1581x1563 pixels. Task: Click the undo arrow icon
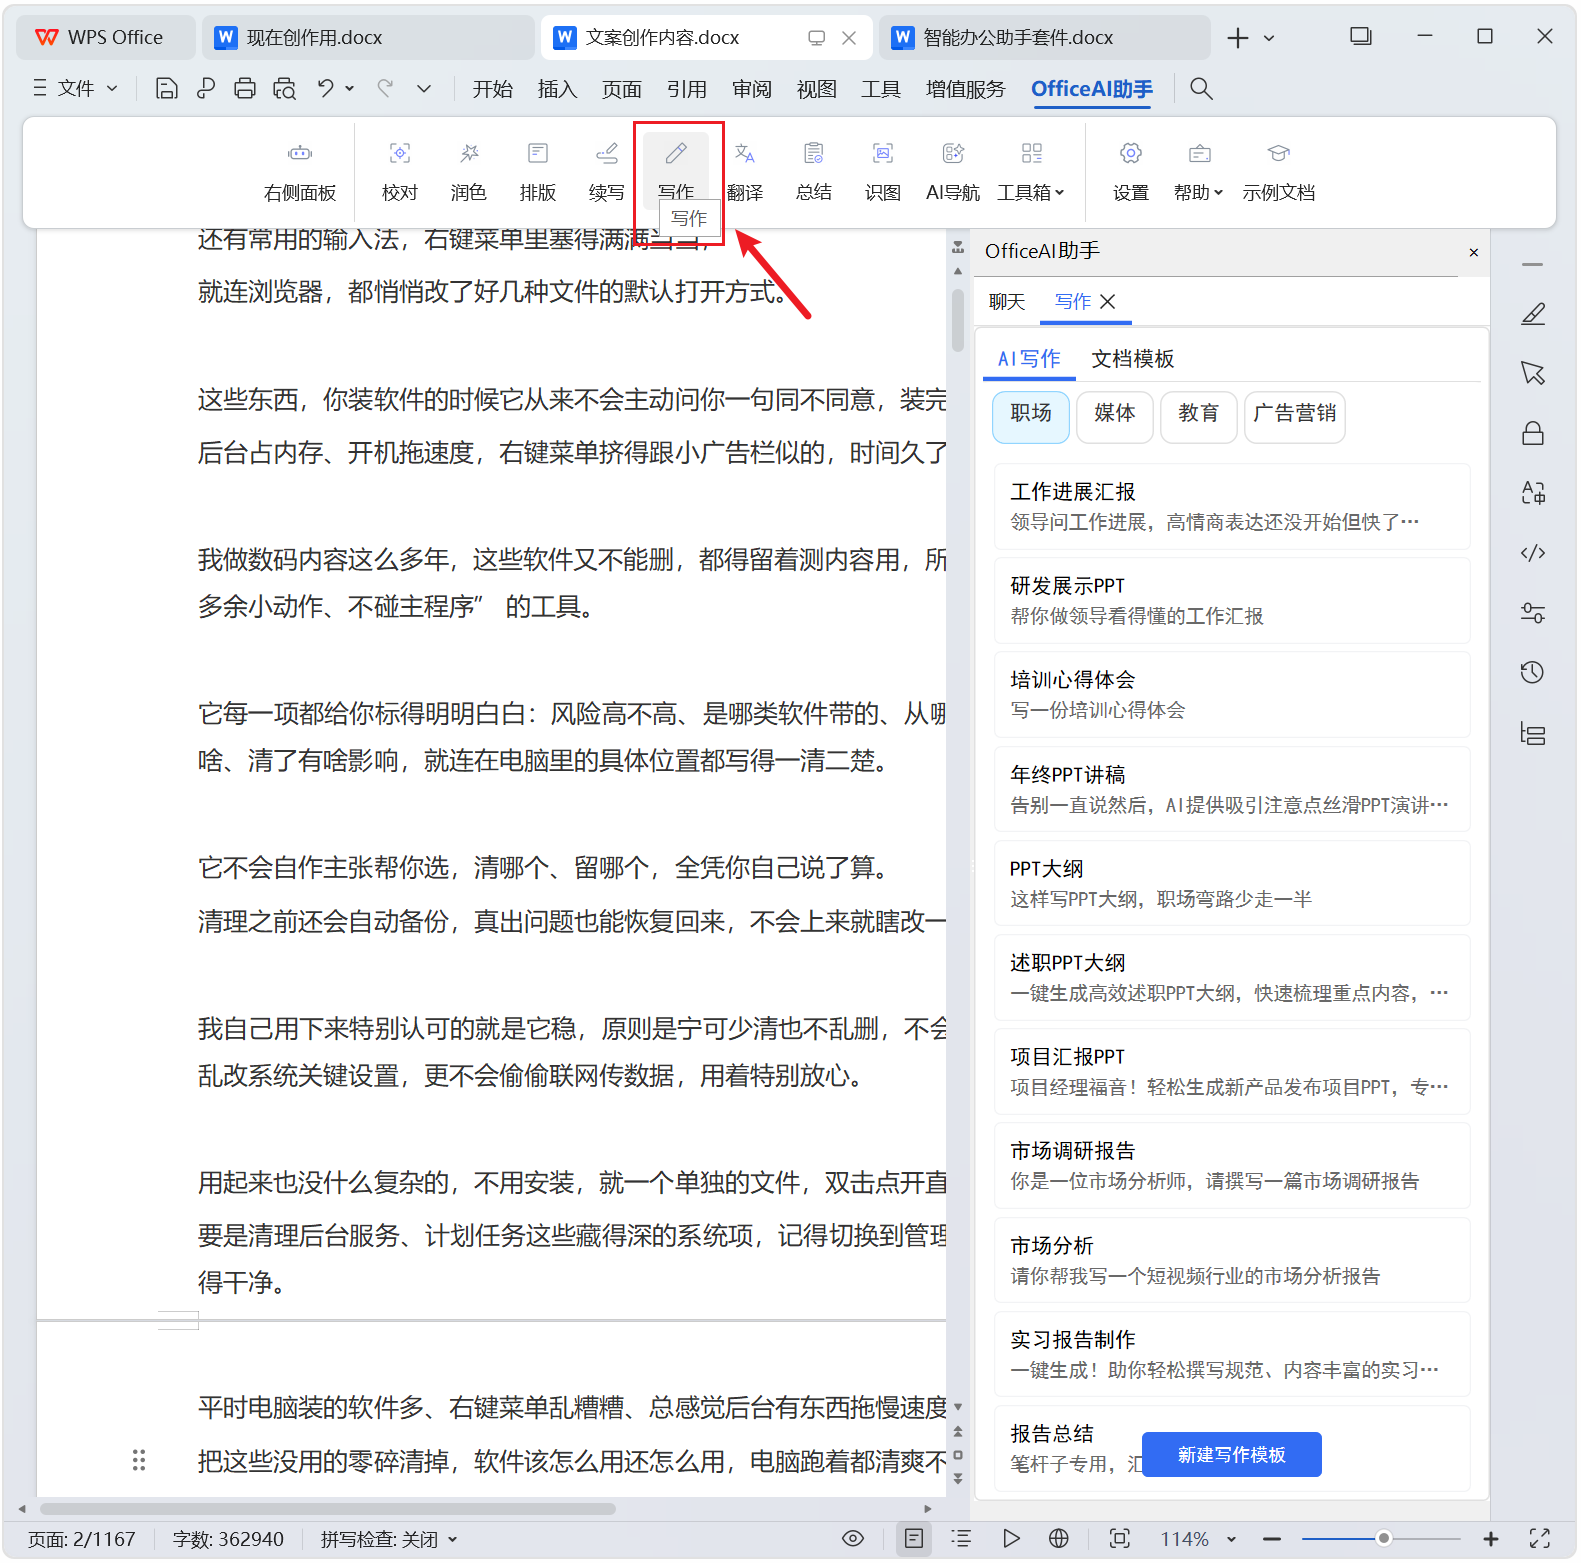[x=326, y=89]
